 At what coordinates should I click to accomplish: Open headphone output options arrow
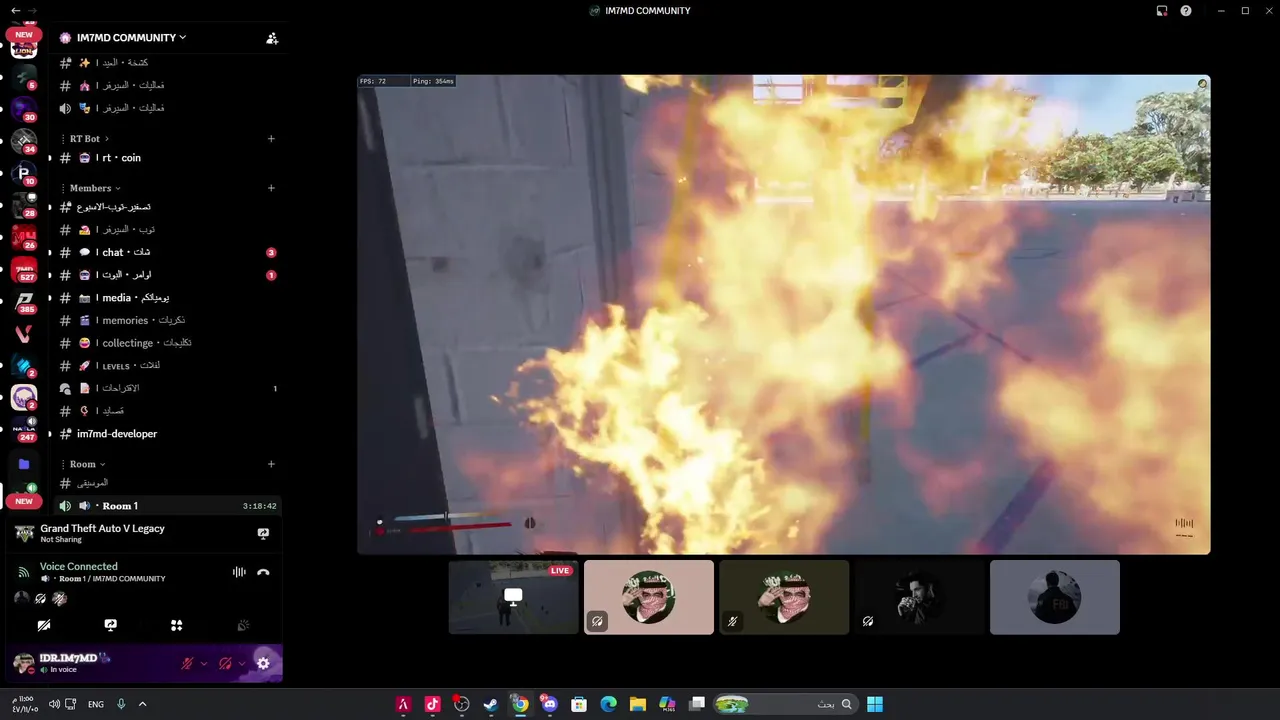[242, 663]
